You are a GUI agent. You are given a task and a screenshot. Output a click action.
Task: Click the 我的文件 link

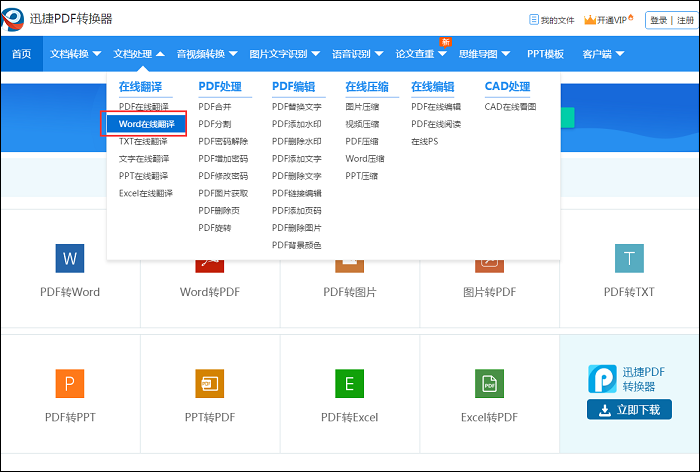557,20
